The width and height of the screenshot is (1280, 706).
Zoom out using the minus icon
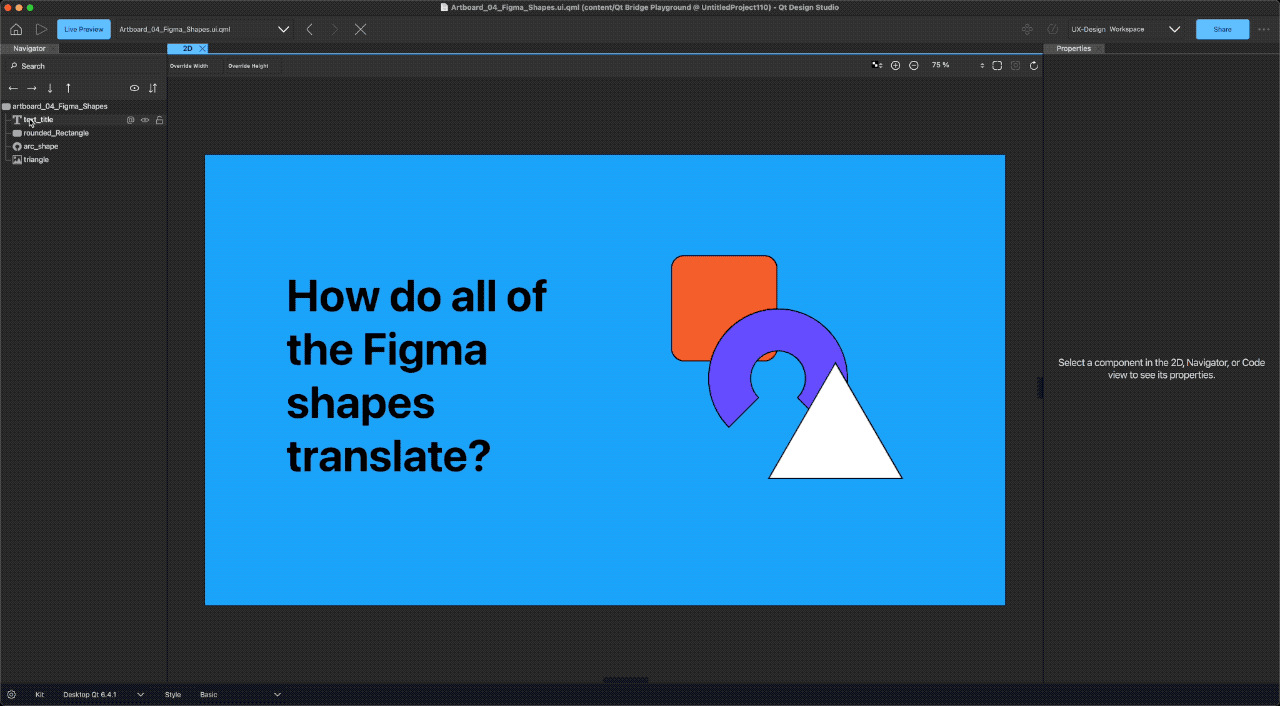[x=913, y=65]
